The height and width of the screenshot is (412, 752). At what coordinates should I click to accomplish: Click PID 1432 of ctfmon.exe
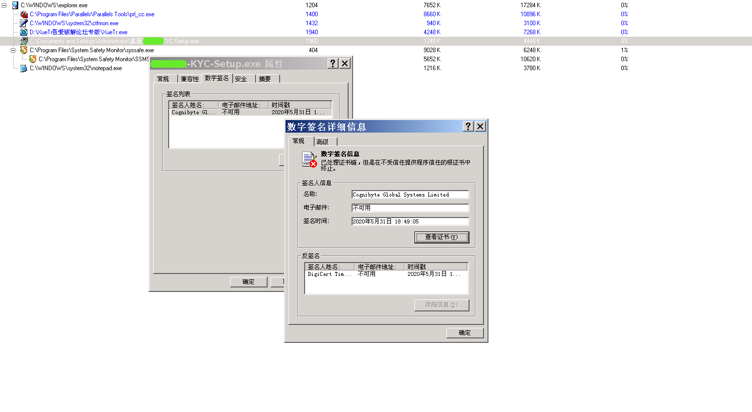pos(312,23)
